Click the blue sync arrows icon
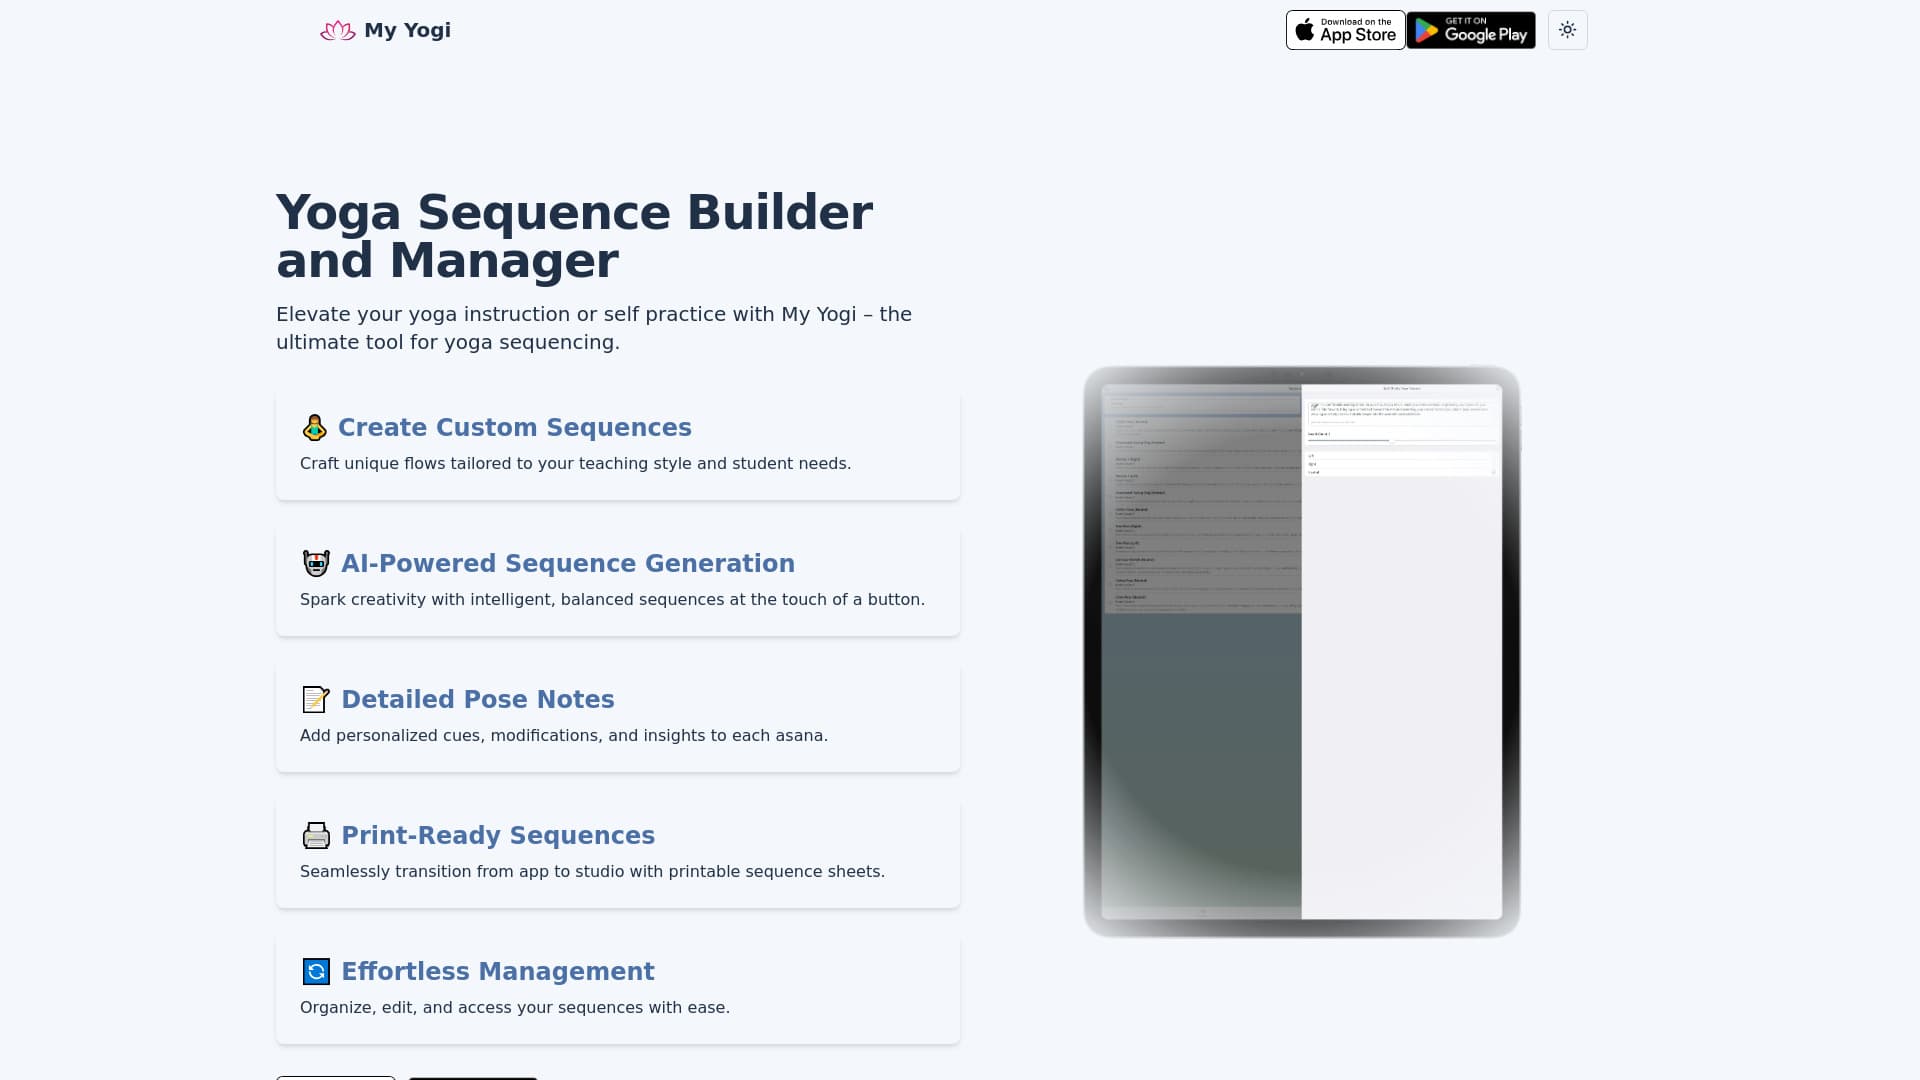Image resolution: width=1920 pixels, height=1080 pixels. pos(316,972)
